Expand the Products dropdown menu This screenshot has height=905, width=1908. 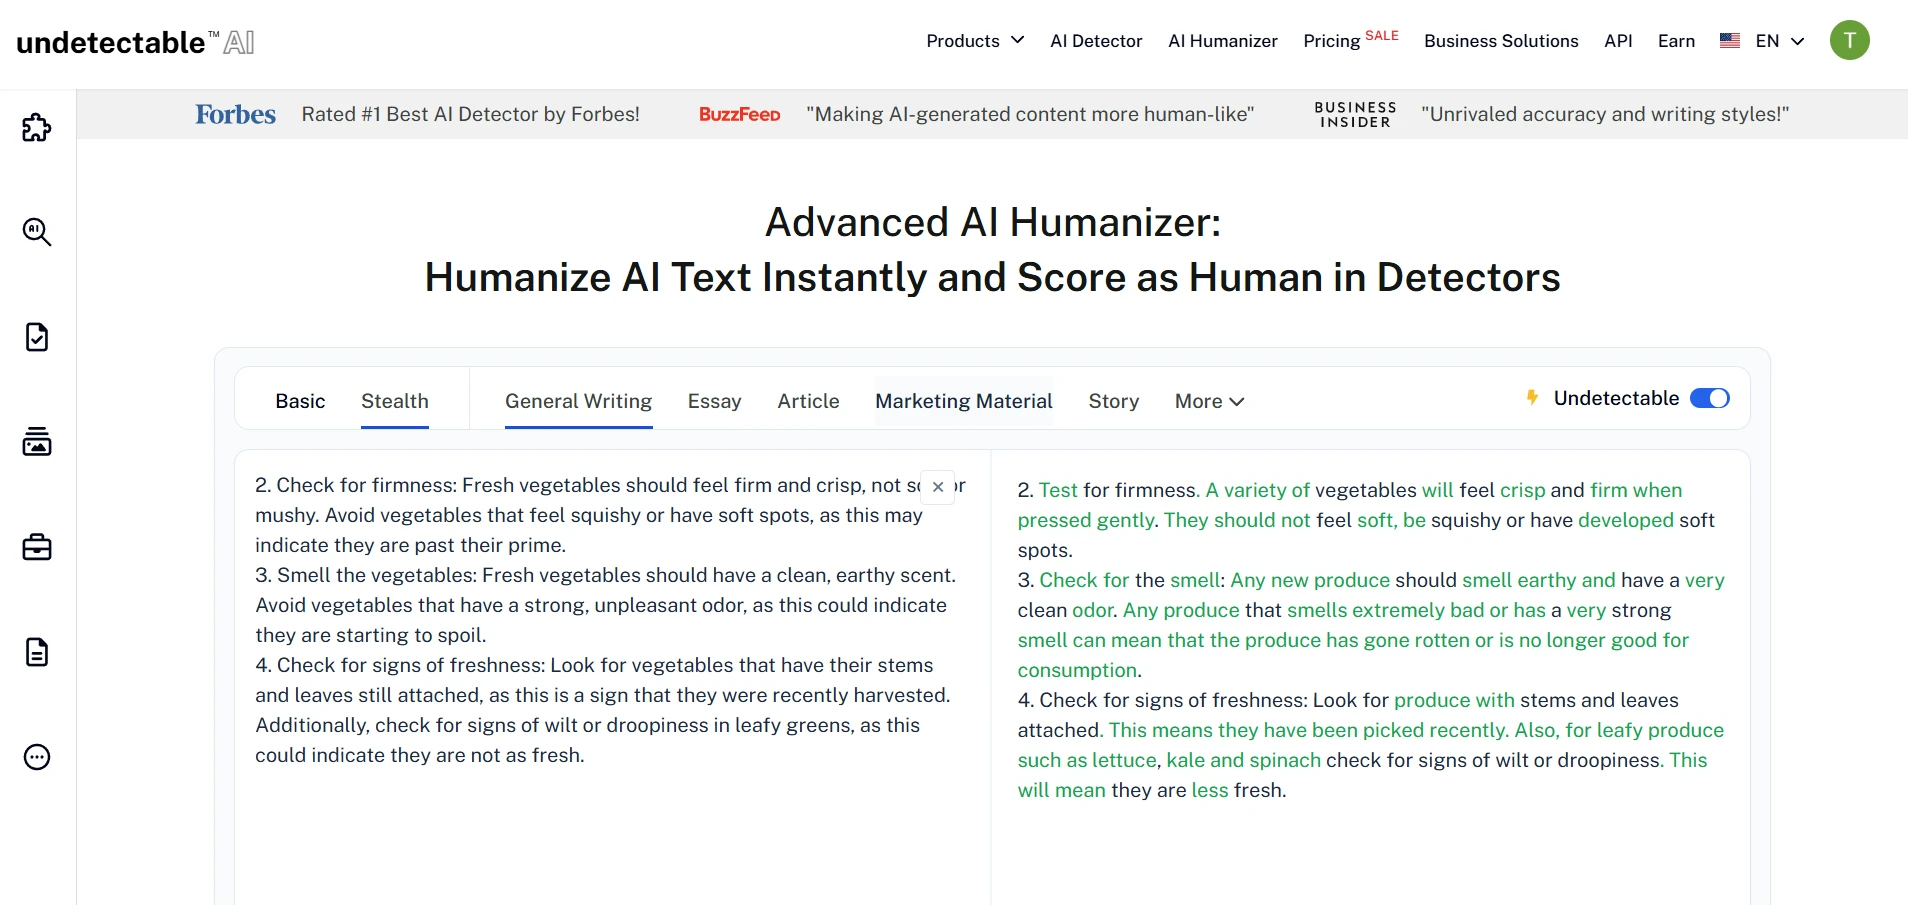tap(975, 41)
